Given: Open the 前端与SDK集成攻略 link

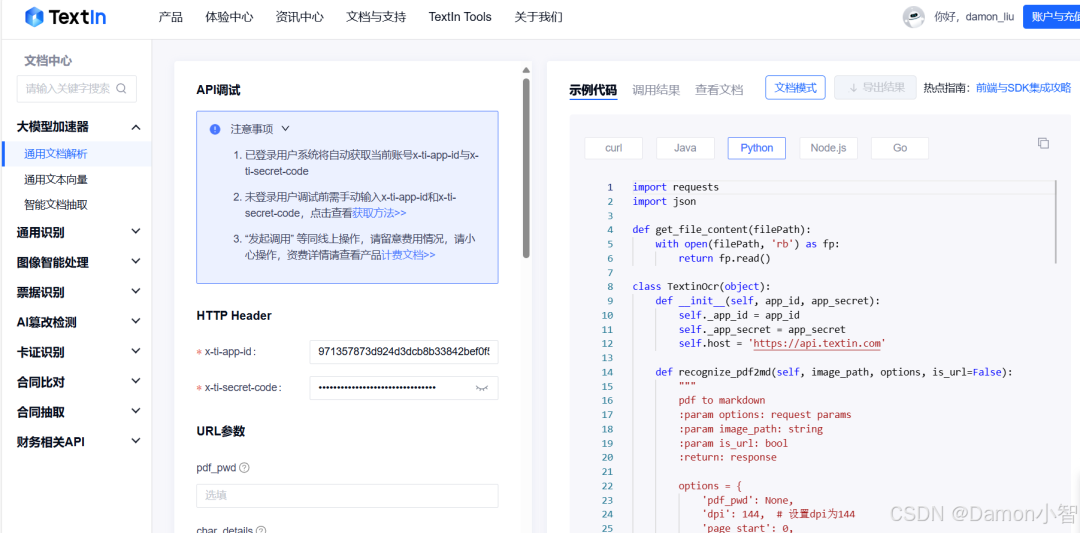Looking at the screenshot, I should (1024, 88).
